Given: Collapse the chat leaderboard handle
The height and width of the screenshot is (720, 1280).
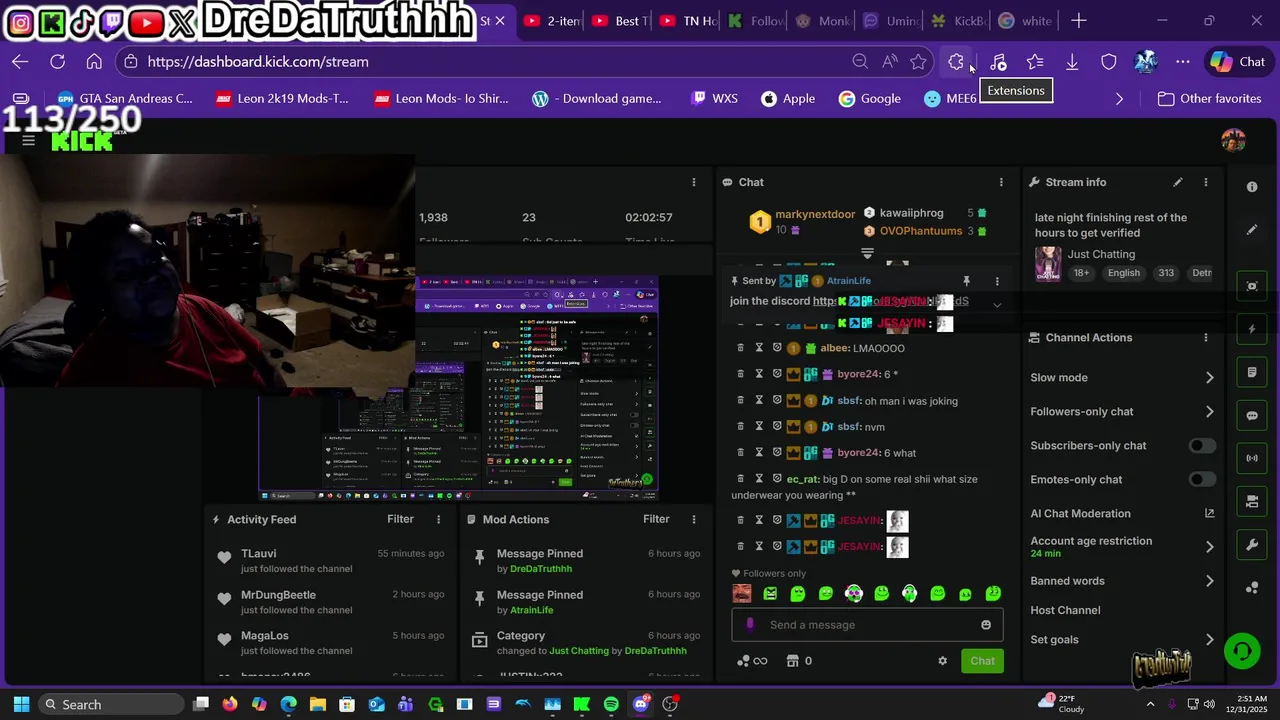Looking at the screenshot, I should click(867, 253).
